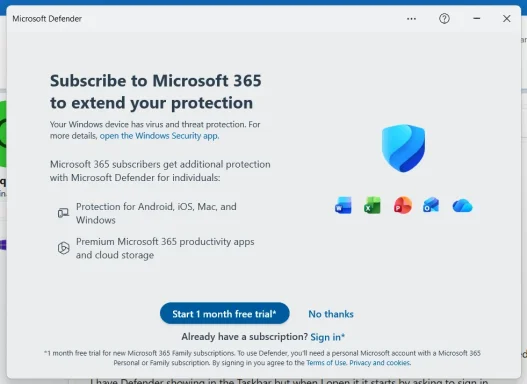This screenshot has width=527, height=384.
Task: Click the PowerPoint app icon
Action: 403,205
